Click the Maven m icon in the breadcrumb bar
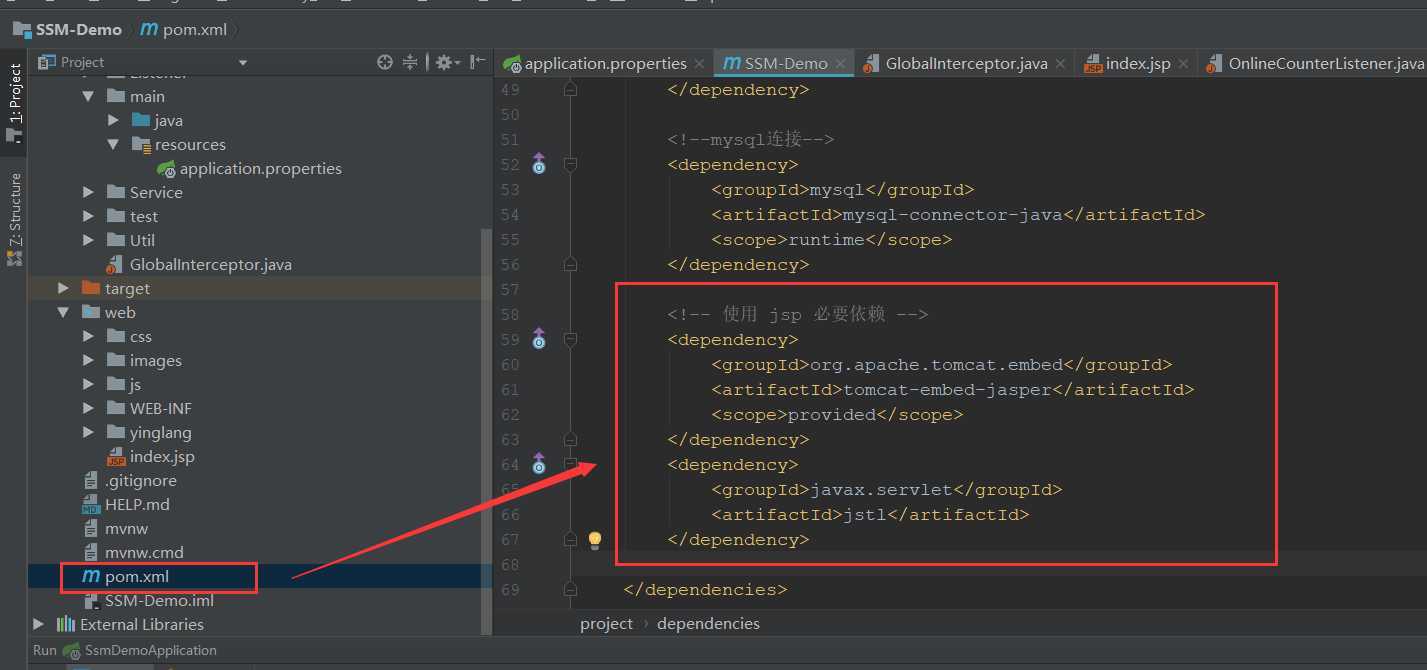This screenshot has height=670, width=1427. click(x=149, y=29)
